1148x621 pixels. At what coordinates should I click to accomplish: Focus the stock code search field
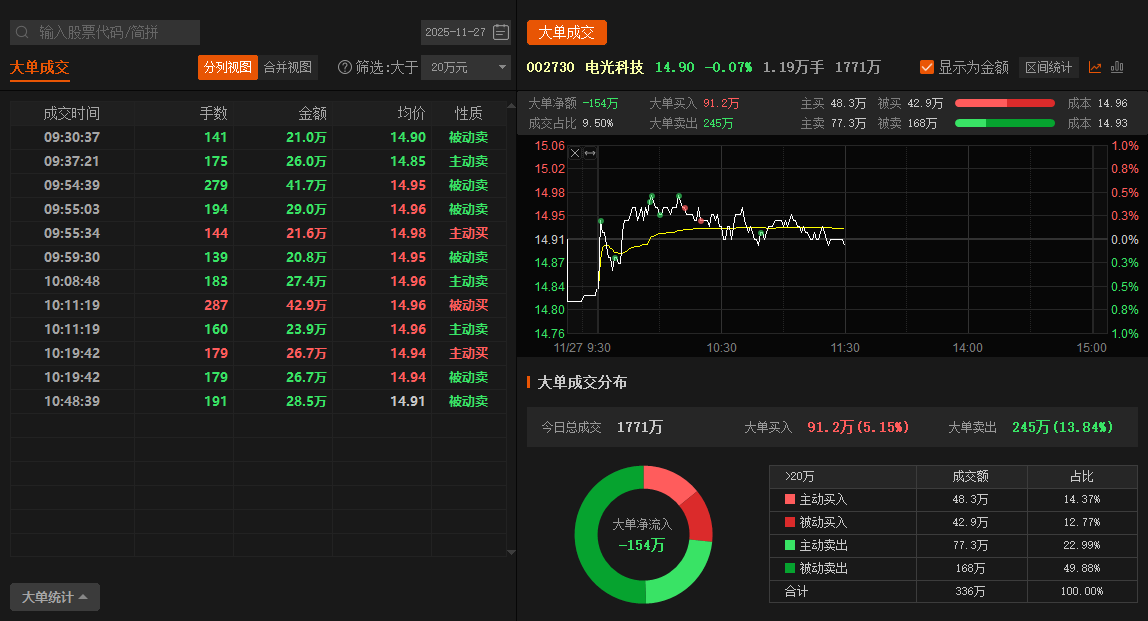click(115, 32)
